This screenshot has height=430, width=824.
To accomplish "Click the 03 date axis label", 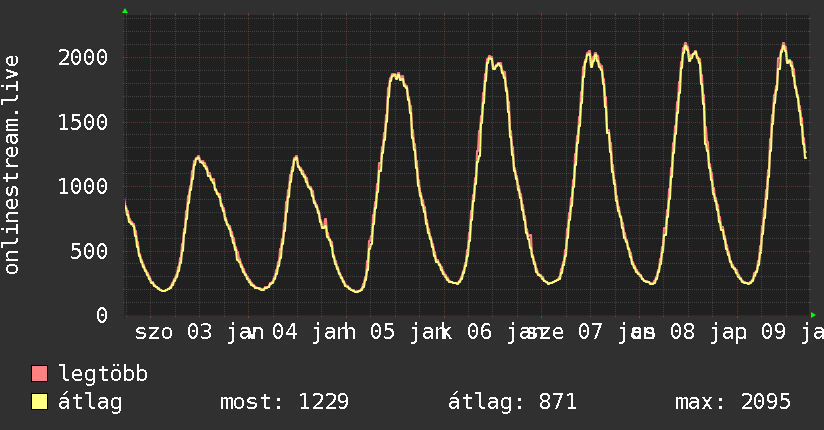I will [x=200, y=332].
